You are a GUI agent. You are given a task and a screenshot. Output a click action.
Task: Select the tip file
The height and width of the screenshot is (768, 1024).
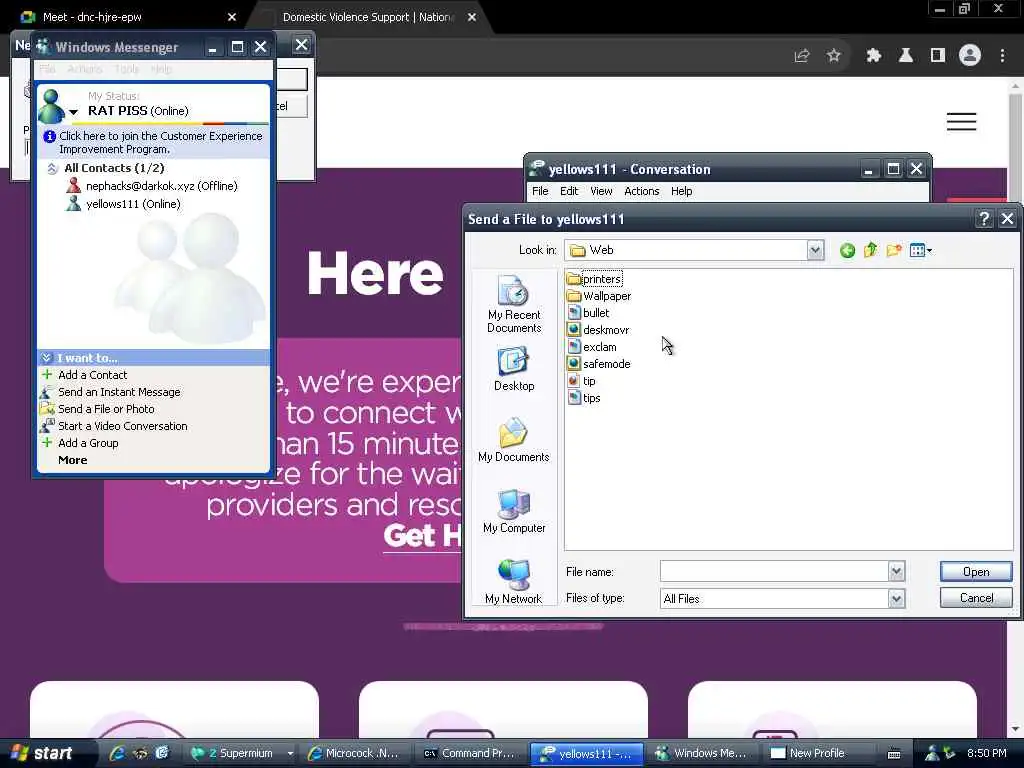coord(582,381)
